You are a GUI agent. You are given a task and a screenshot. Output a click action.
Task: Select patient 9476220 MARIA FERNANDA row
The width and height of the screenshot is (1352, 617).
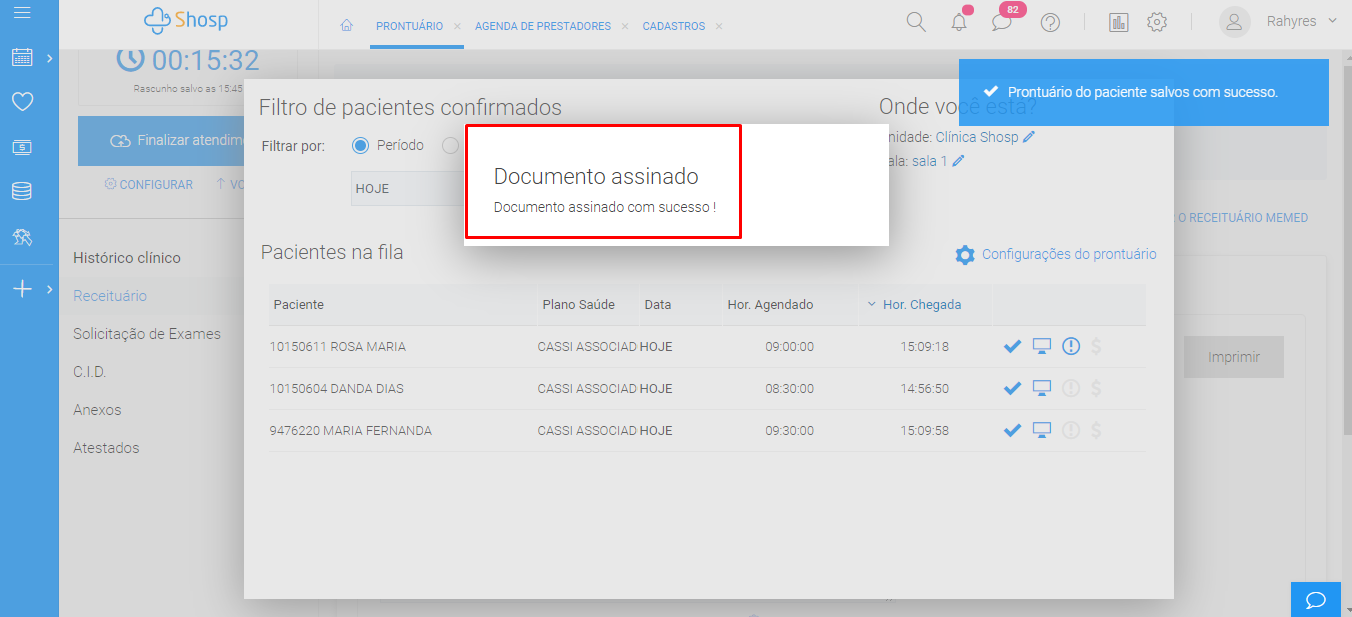click(707, 431)
